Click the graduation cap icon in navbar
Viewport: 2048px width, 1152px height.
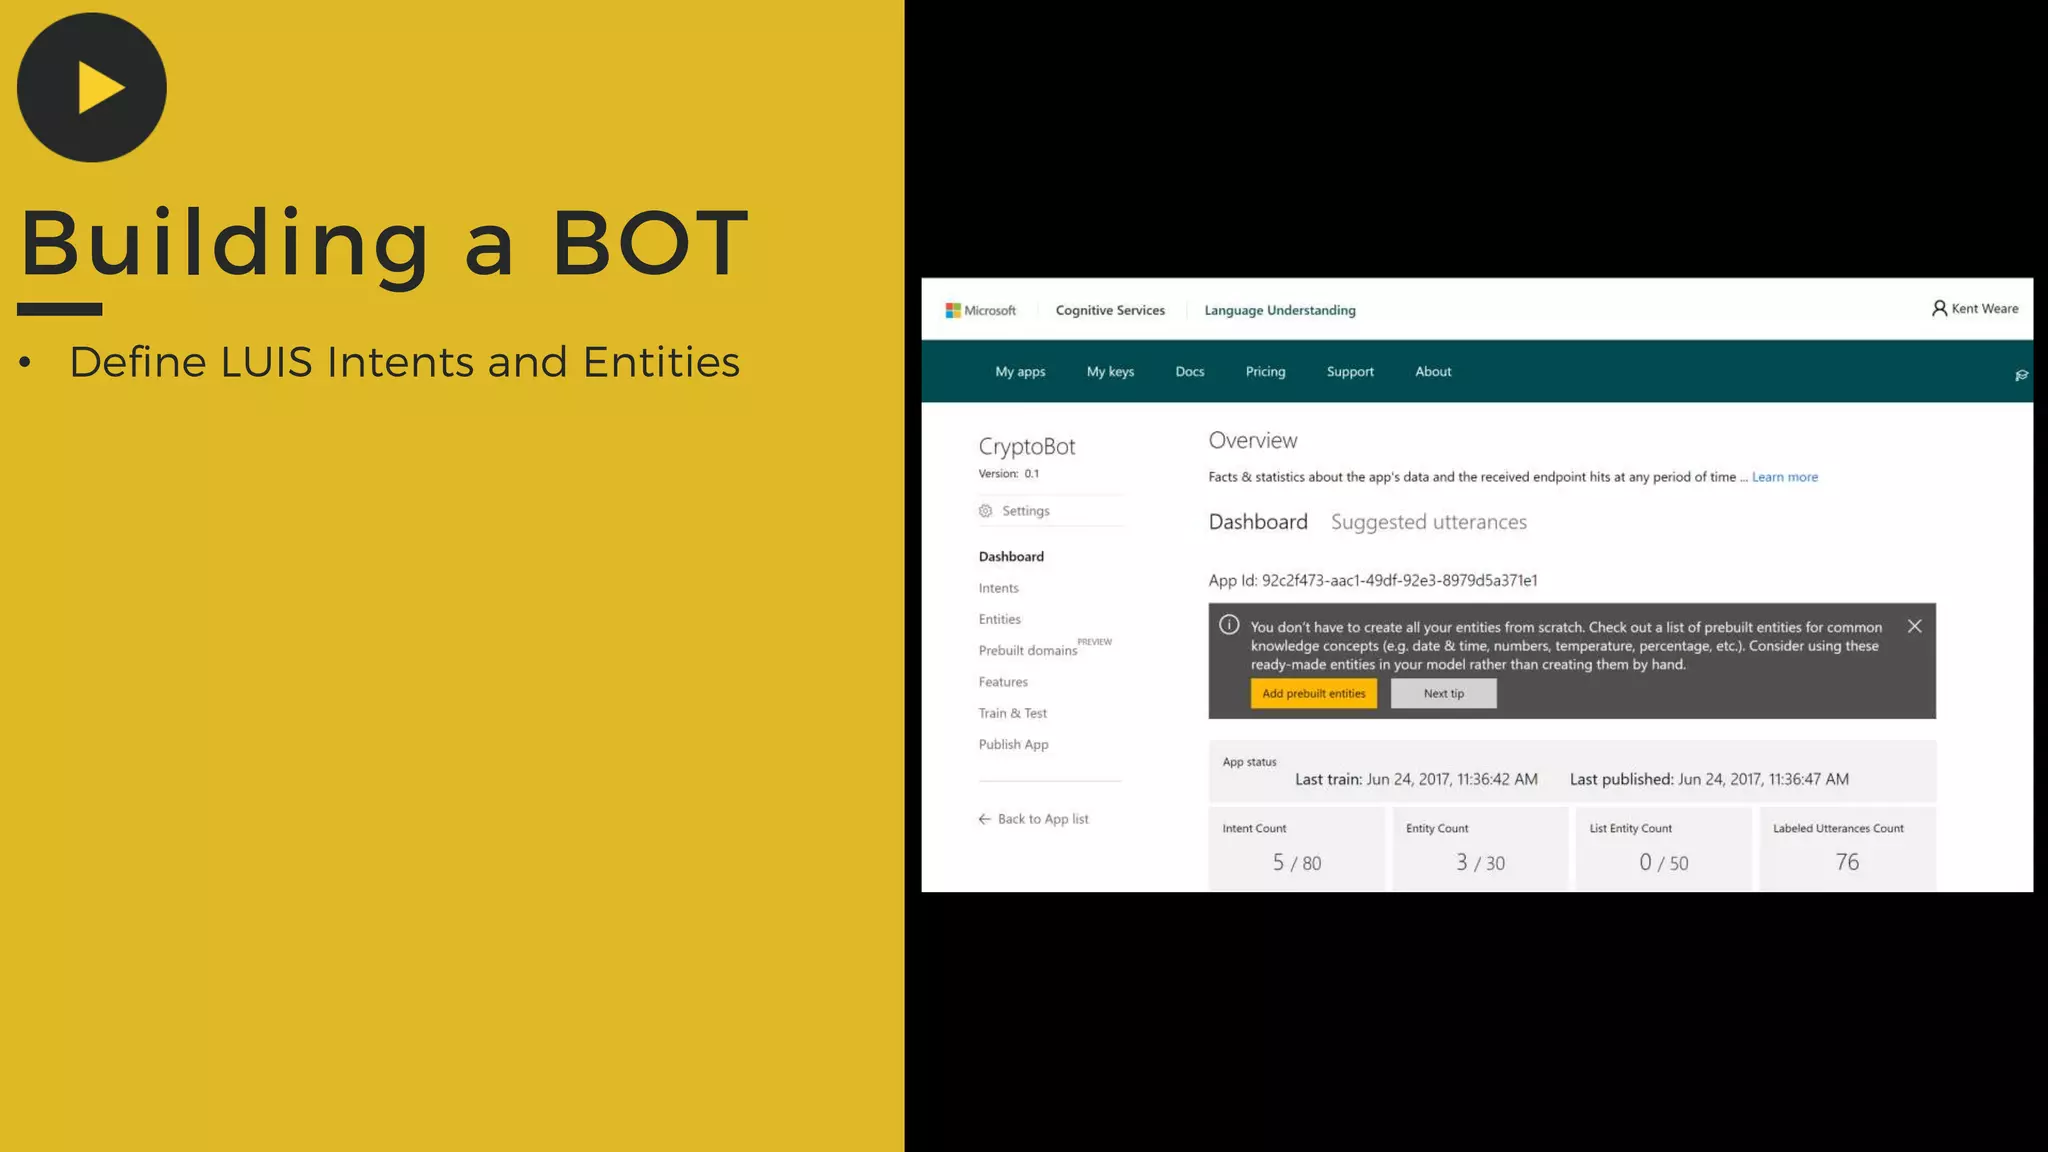[x=2021, y=375]
